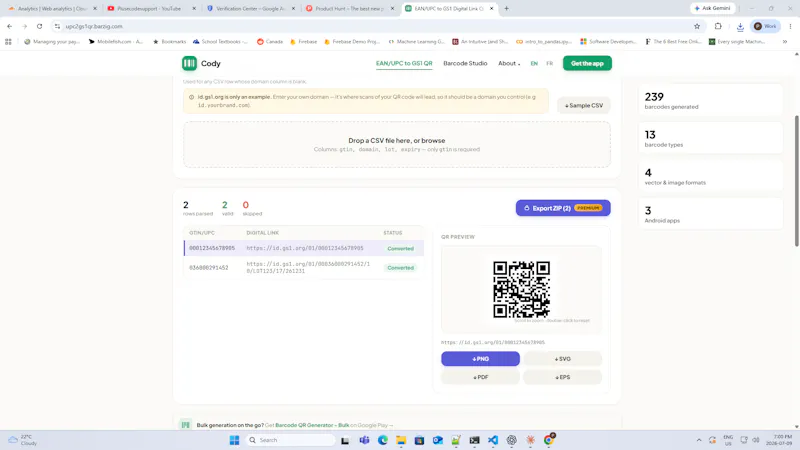The image size is (800, 450).
Task: Click the digital link for 00036000291452
Action: [x=308, y=267]
